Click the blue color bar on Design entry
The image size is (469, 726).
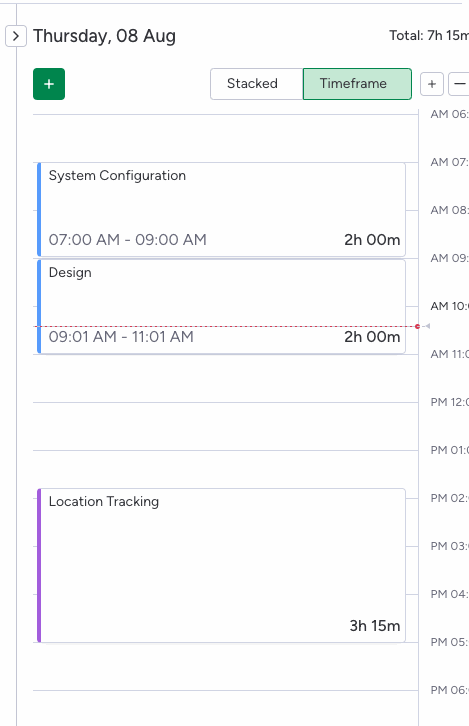39,307
